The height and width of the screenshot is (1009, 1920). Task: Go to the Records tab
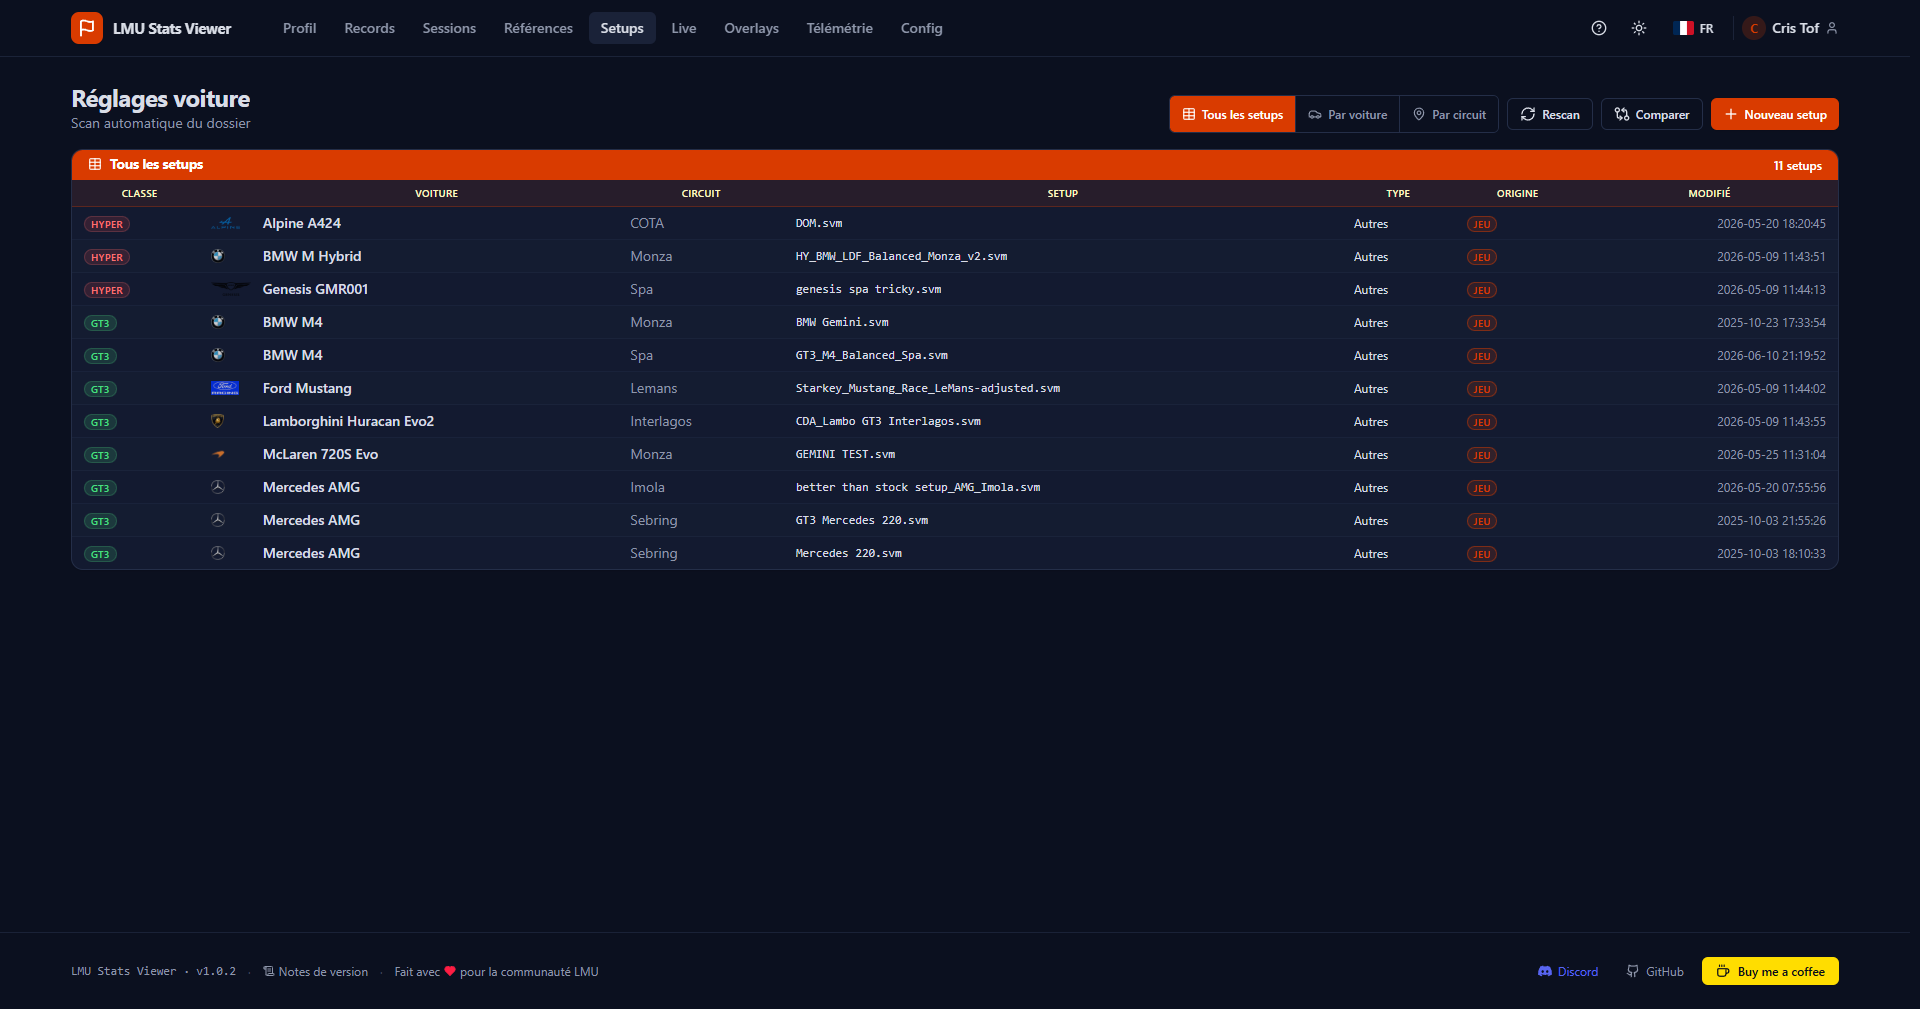click(369, 28)
